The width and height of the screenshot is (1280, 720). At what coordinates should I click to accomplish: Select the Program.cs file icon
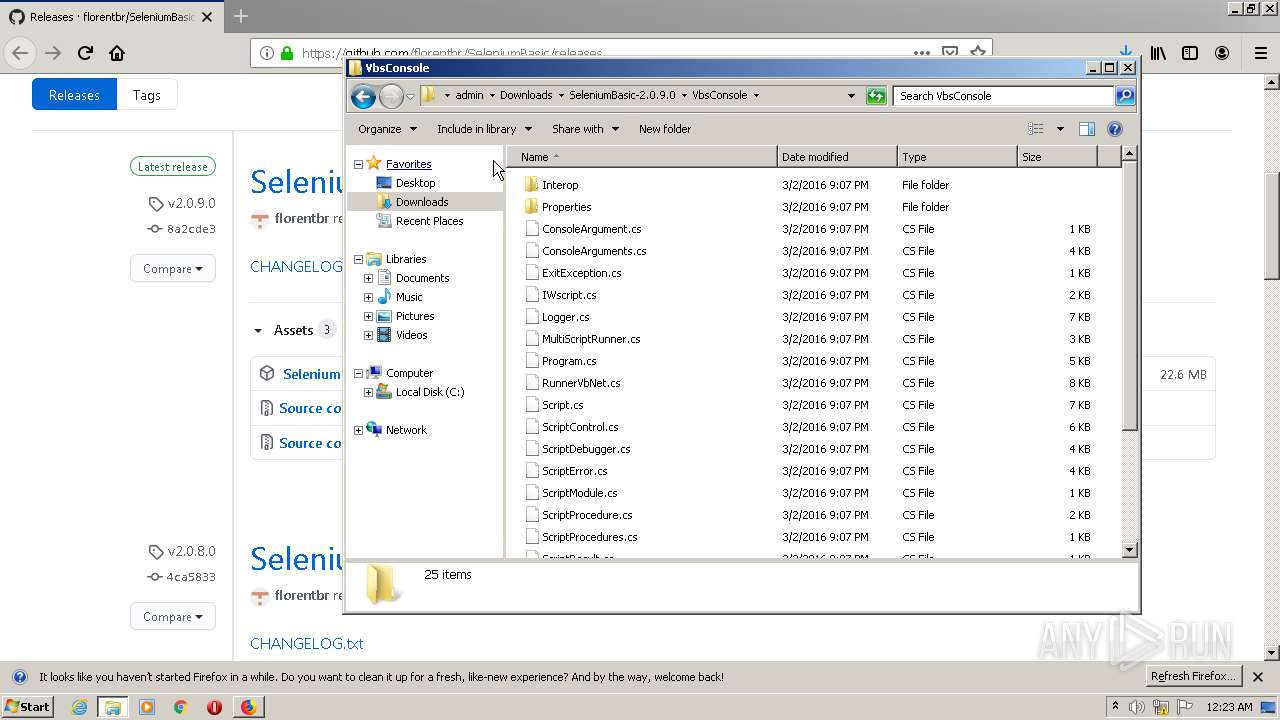tap(532, 361)
